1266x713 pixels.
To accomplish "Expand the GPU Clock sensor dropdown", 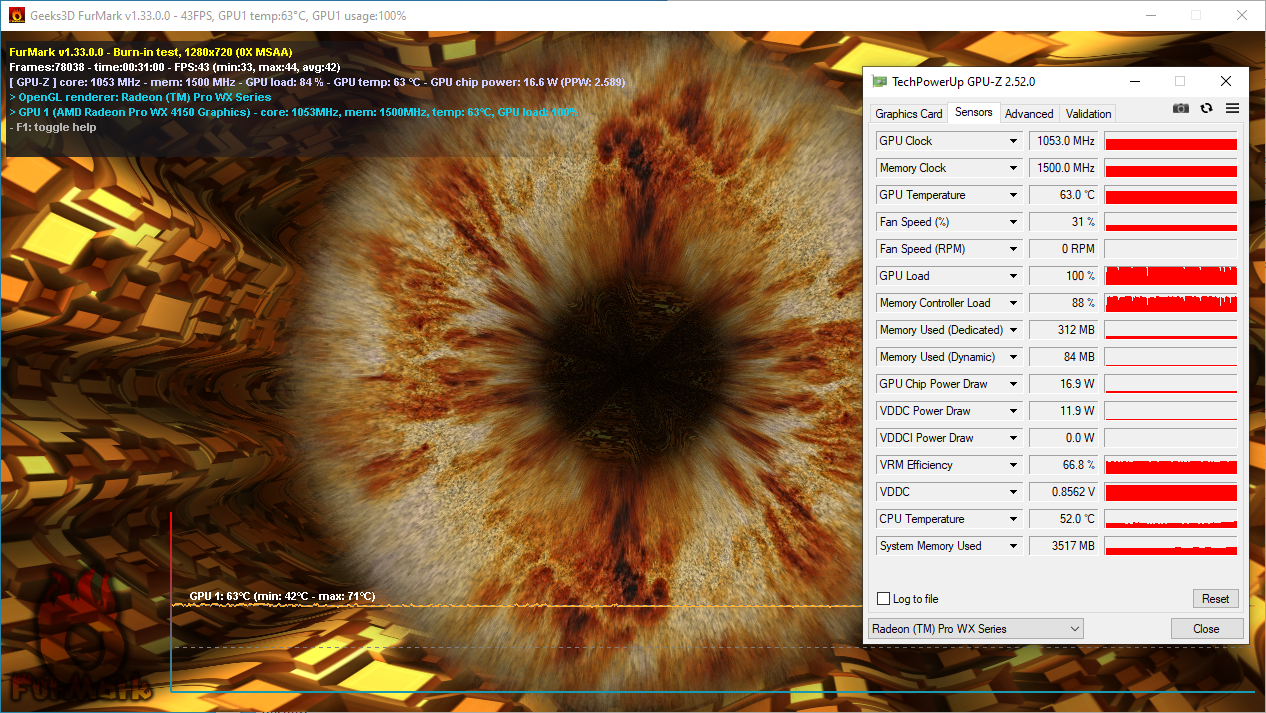I will [1013, 141].
